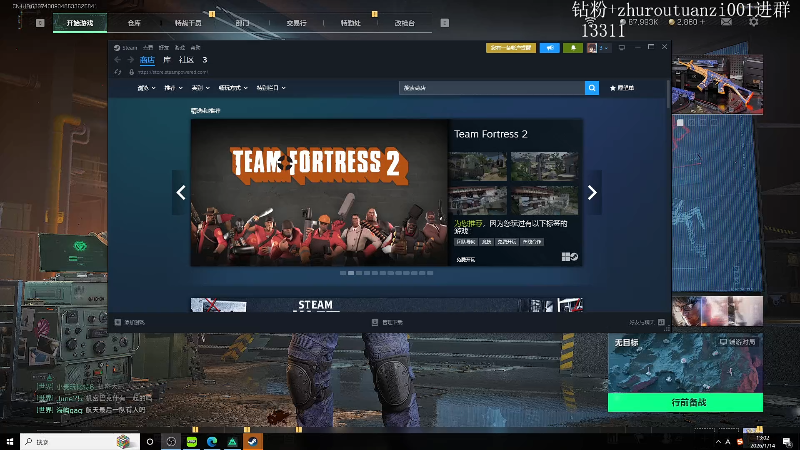Click the Steam page vertical scrollbar
This screenshot has width=800, height=450.
tap(668, 94)
